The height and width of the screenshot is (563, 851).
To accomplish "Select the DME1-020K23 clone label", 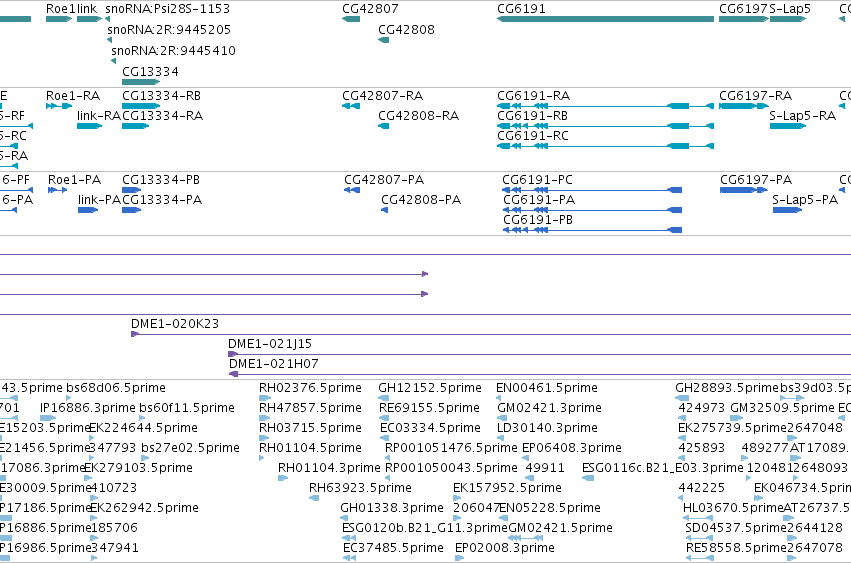I will pos(175,324).
